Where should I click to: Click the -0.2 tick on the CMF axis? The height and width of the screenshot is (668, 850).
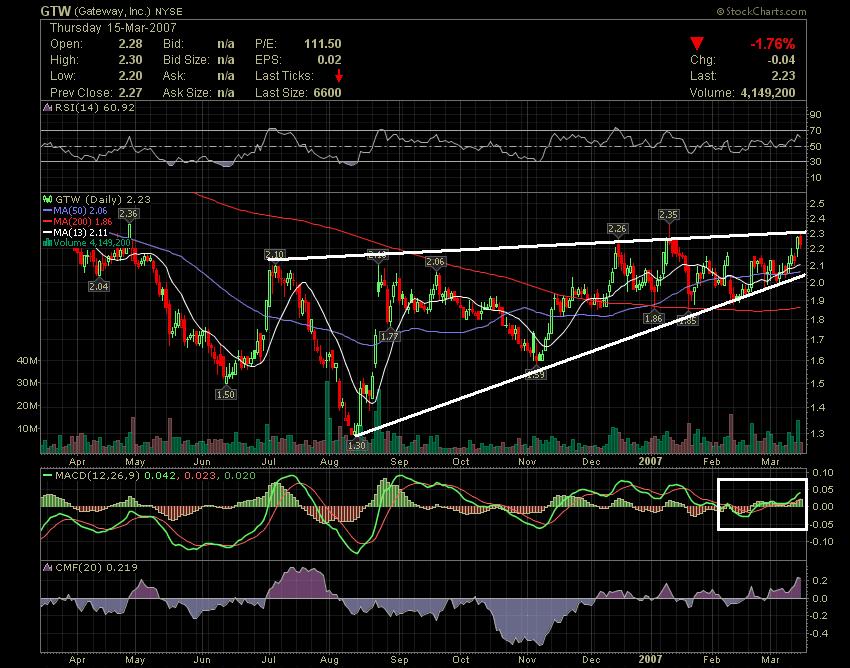point(819,615)
